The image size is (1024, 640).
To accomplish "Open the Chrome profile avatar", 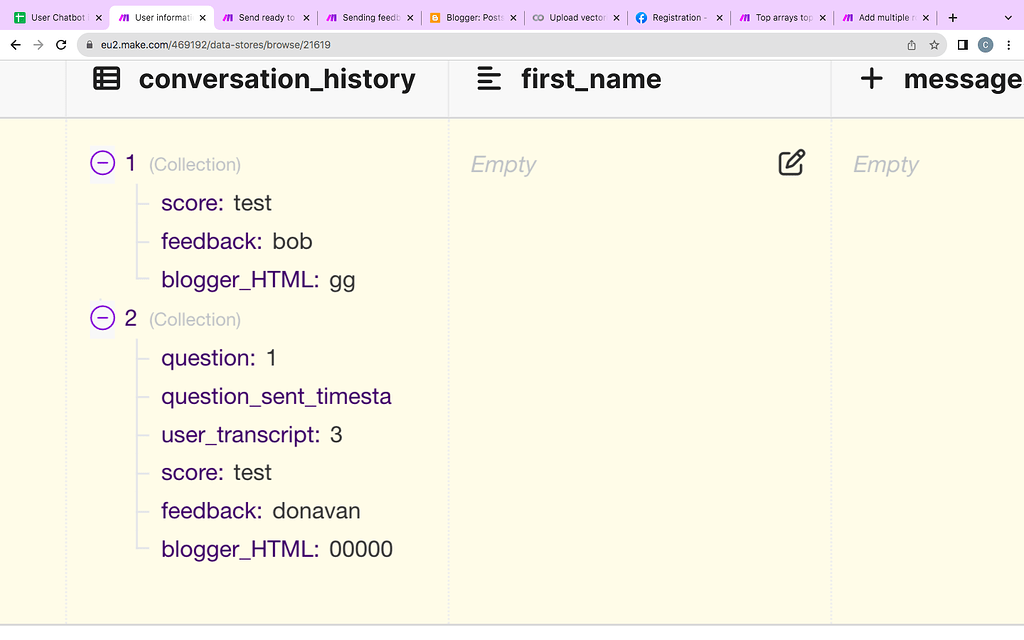I will click(985, 45).
